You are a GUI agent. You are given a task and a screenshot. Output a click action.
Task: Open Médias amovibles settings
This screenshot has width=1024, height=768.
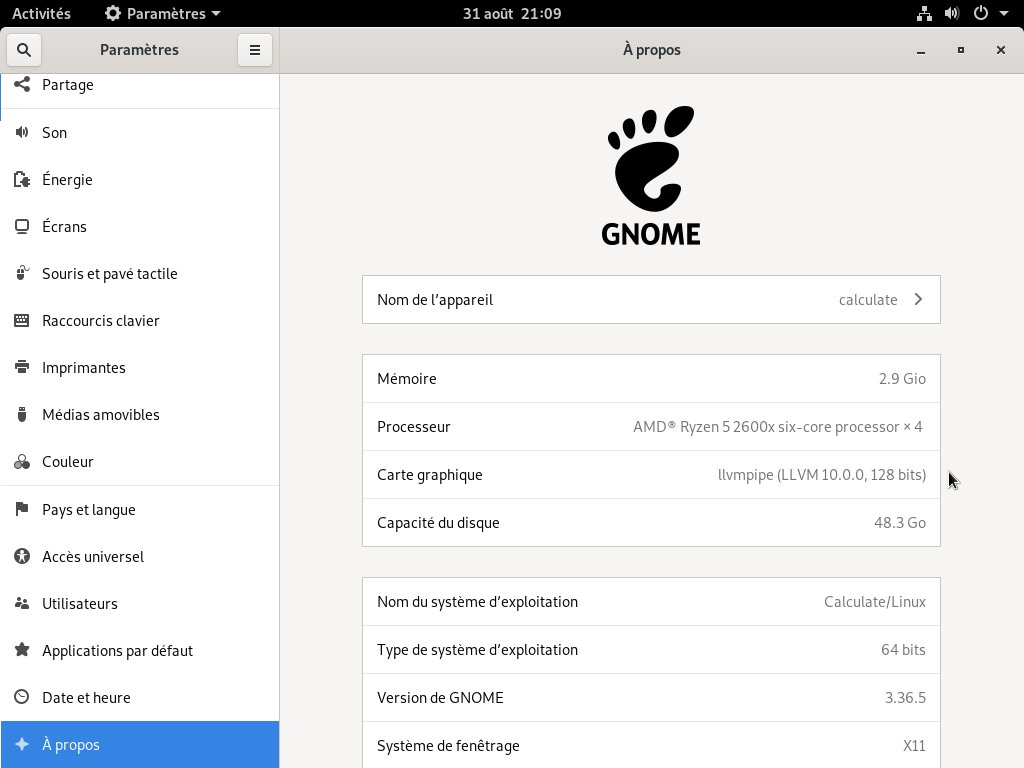[140, 415]
